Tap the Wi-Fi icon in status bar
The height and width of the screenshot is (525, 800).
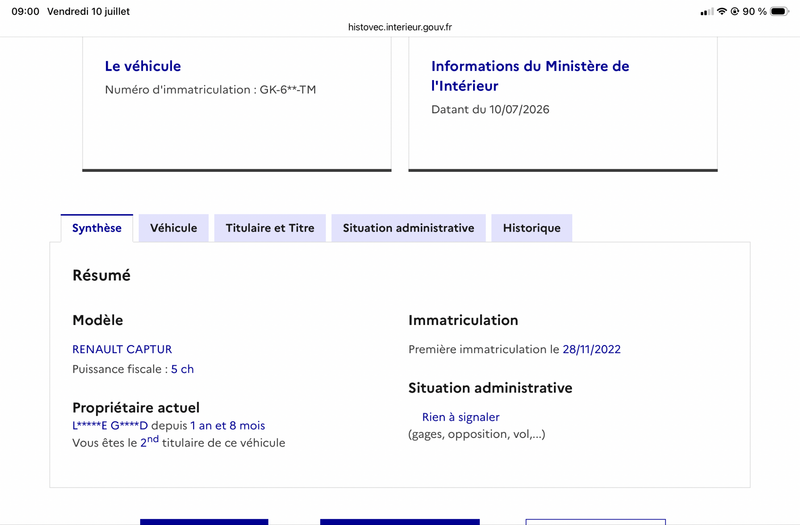point(721,11)
